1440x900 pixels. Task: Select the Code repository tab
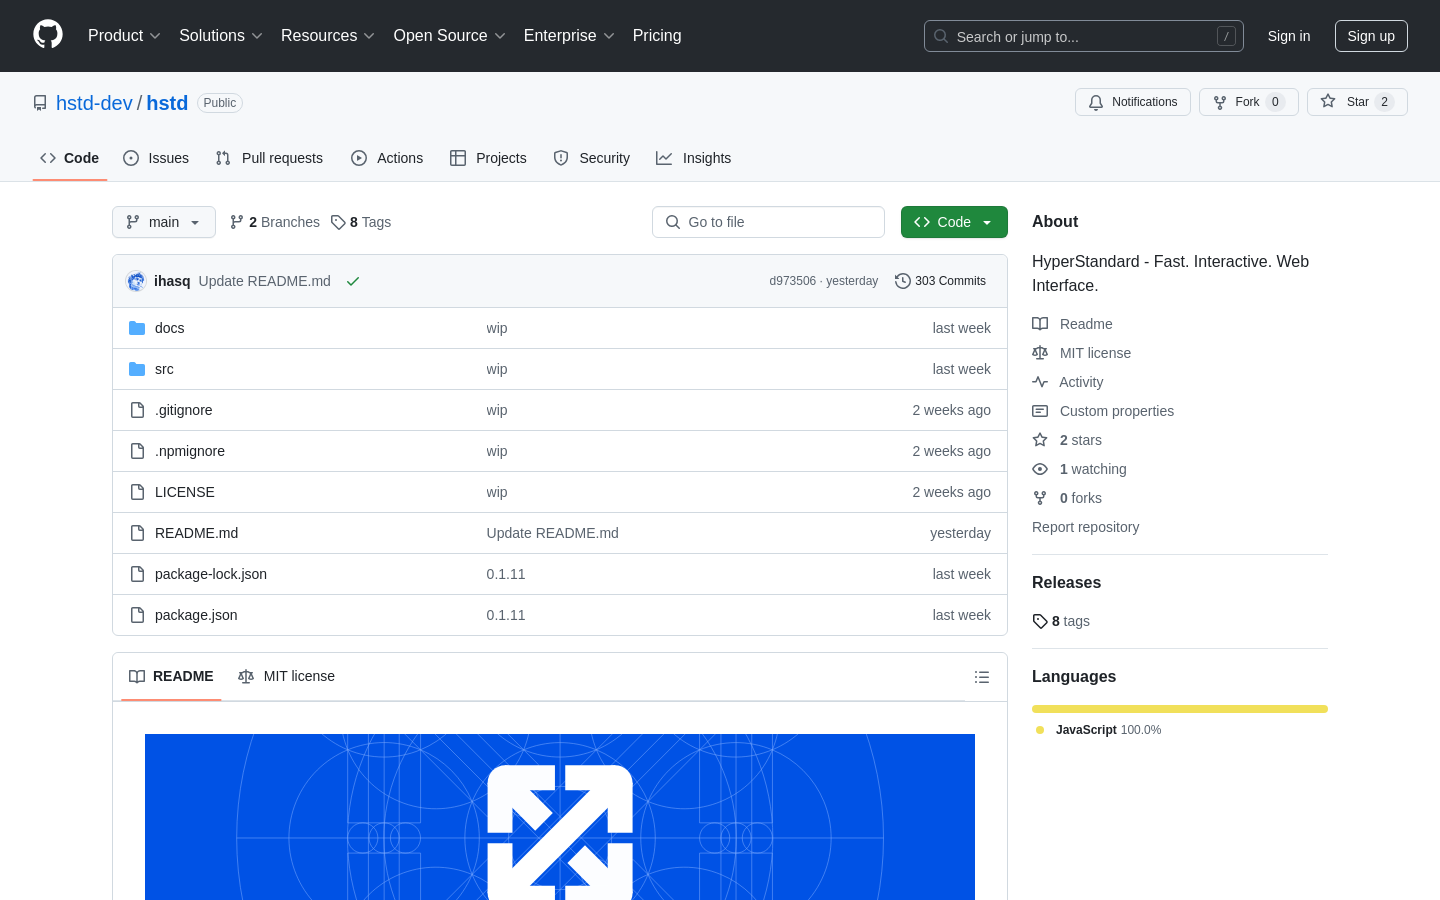pos(70,158)
